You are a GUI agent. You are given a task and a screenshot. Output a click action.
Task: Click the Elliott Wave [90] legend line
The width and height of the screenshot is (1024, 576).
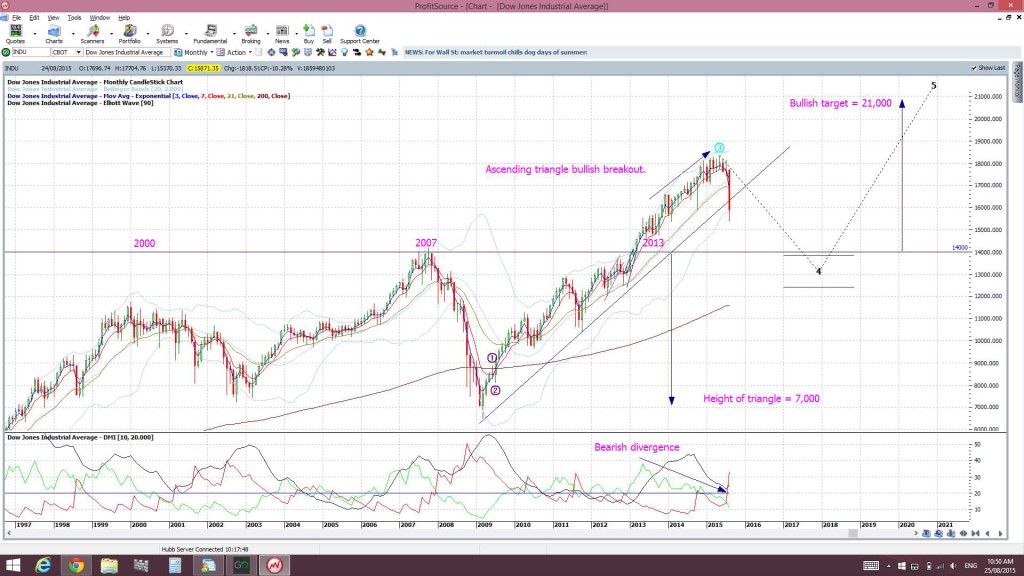point(80,103)
